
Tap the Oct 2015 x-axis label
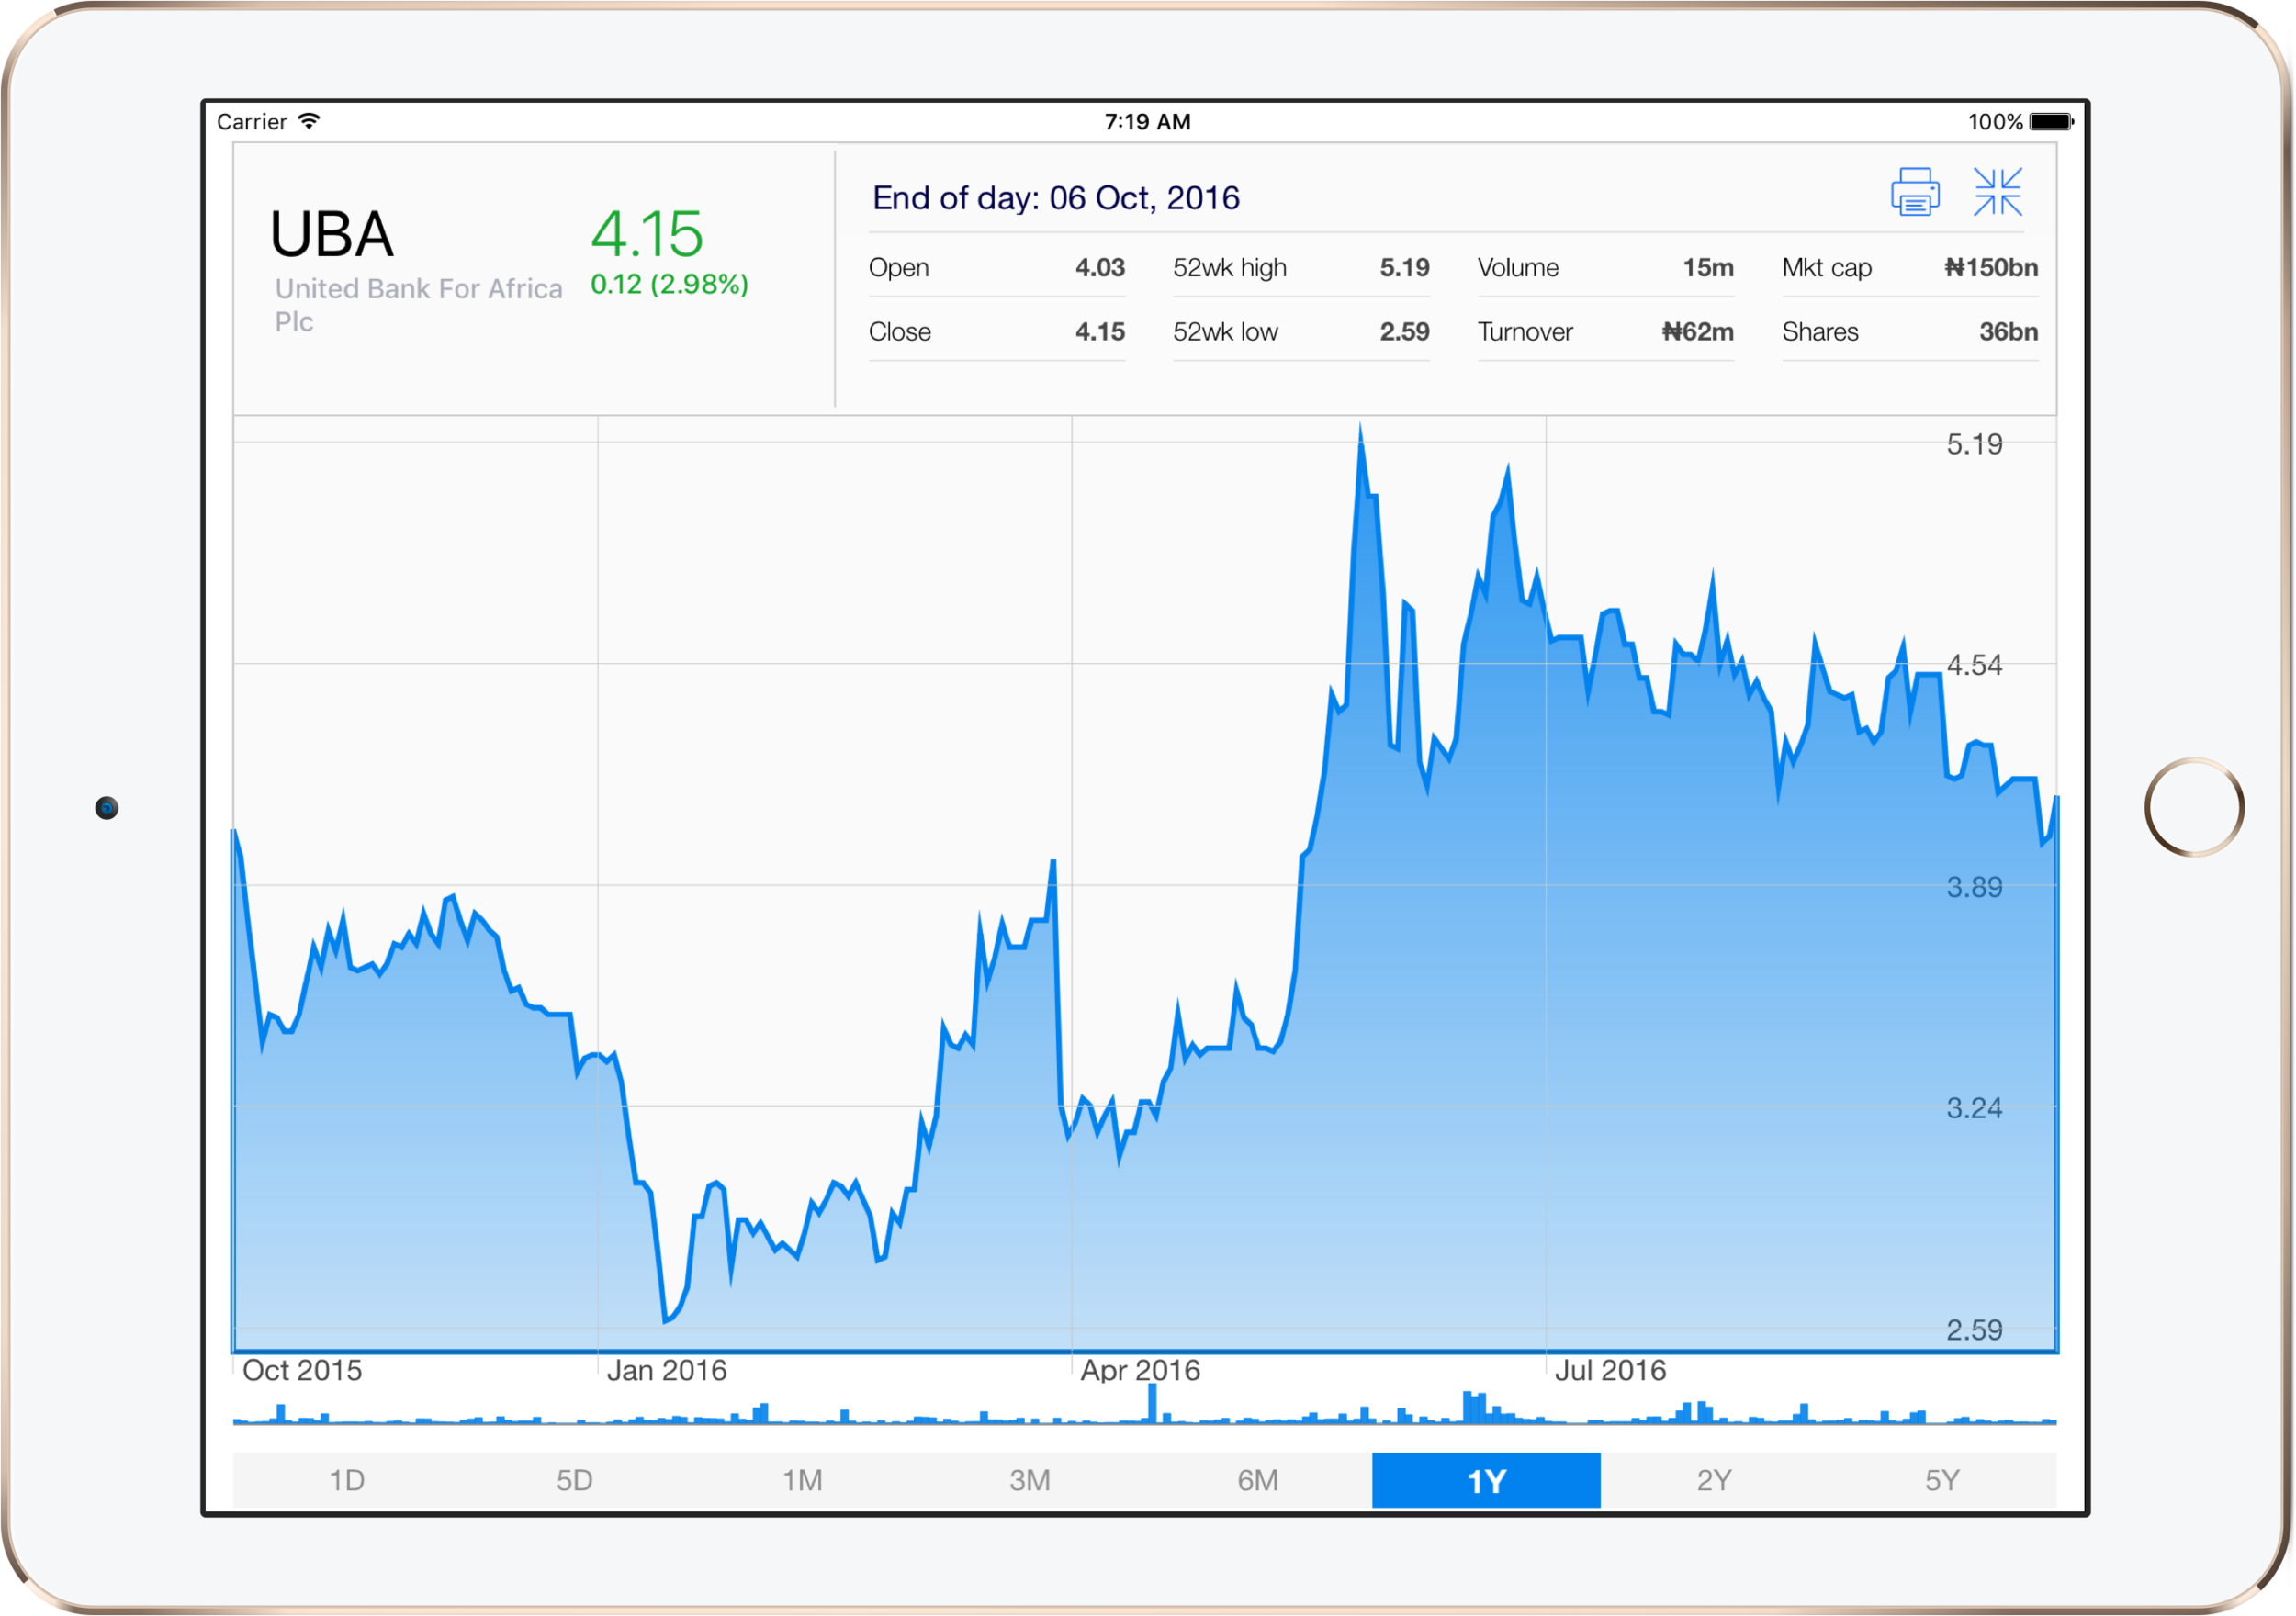[302, 1371]
